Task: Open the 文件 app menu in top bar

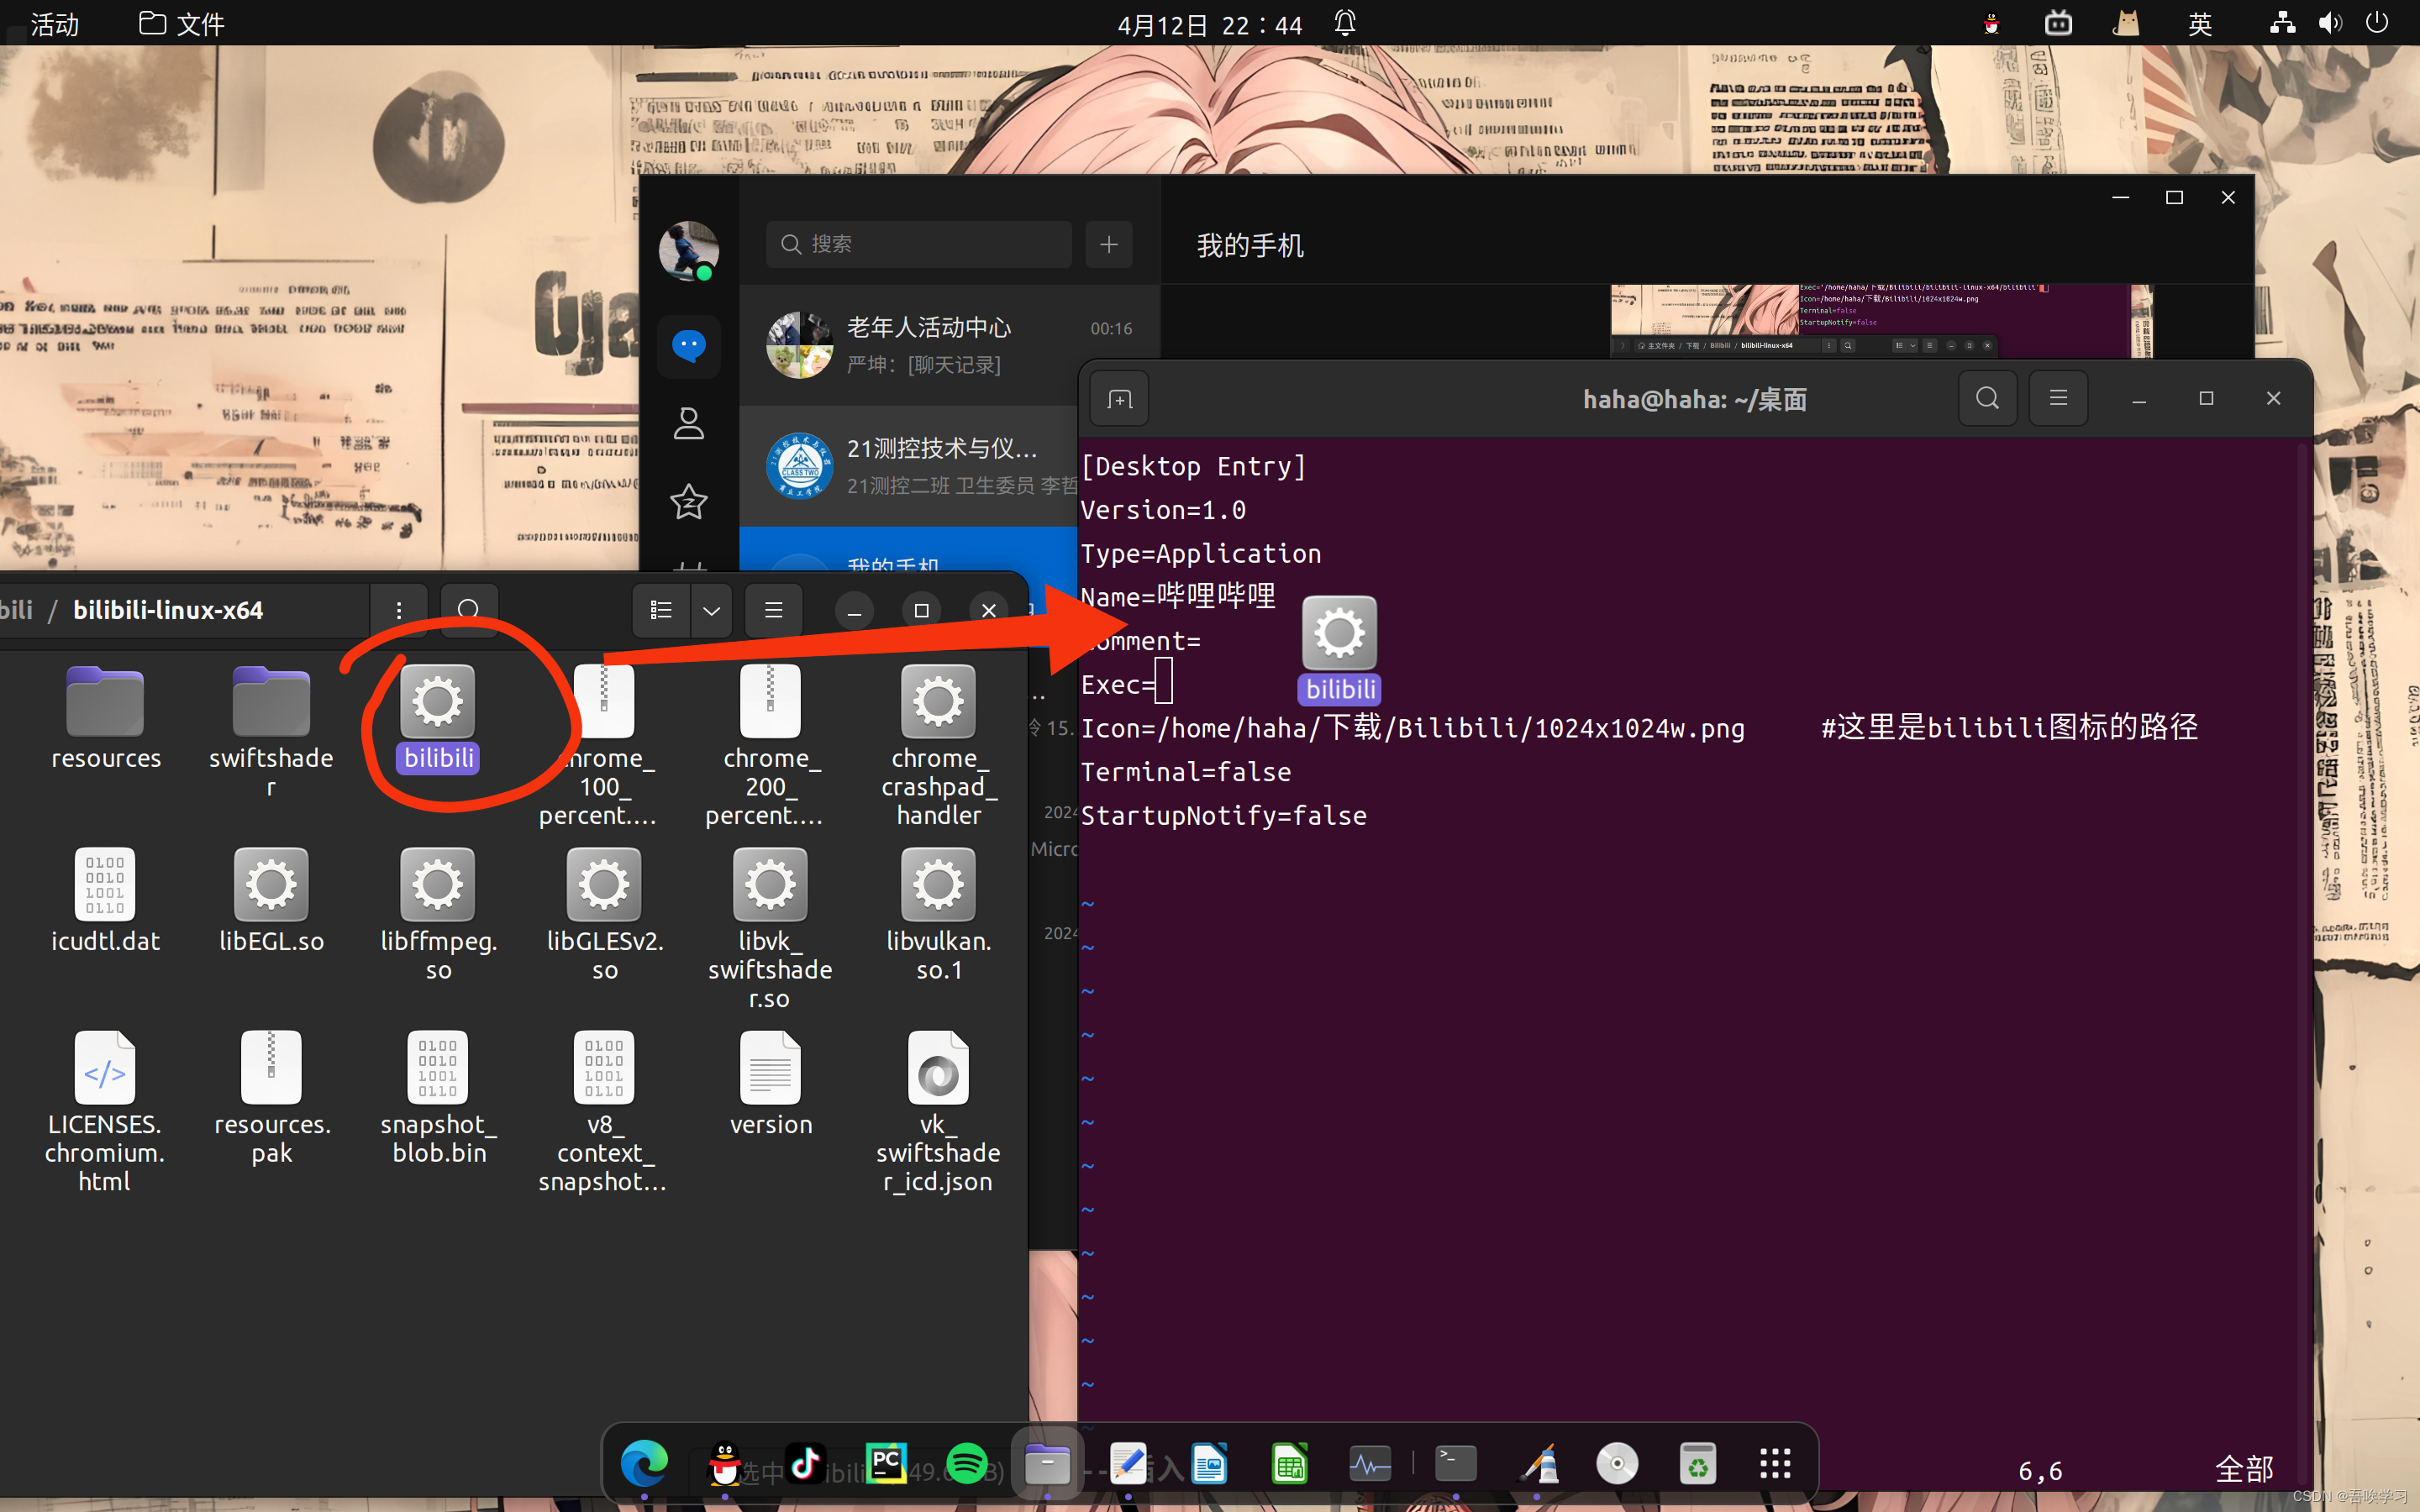Action: (182, 24)
